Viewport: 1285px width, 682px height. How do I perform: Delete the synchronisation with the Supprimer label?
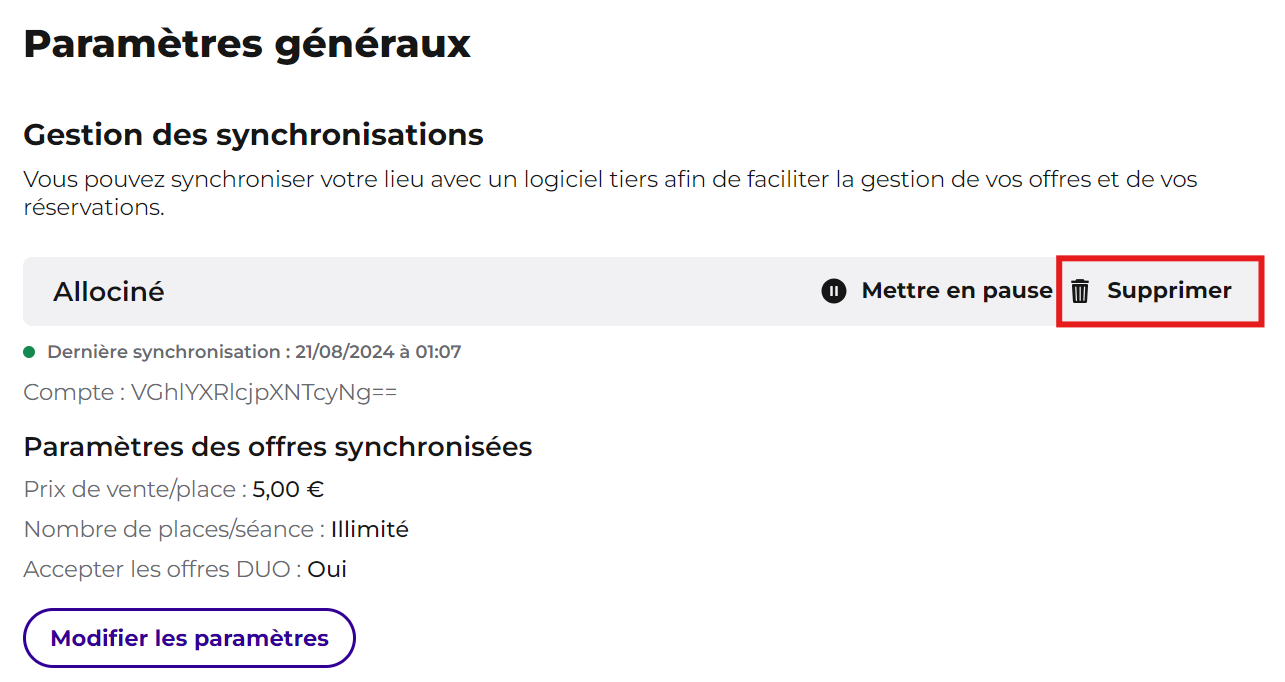(1169, 290)
